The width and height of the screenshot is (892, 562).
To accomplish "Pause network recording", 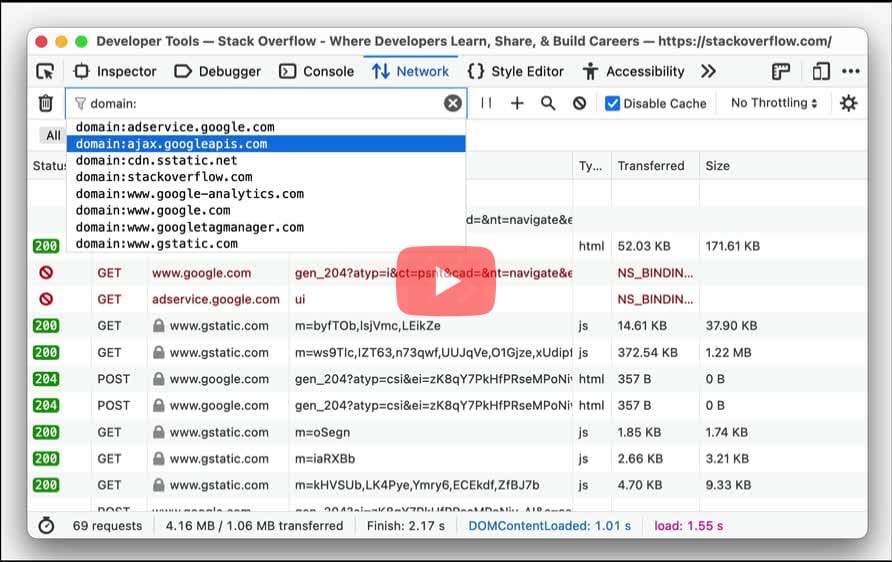I will pyautogui.click(x=486, y=103).
